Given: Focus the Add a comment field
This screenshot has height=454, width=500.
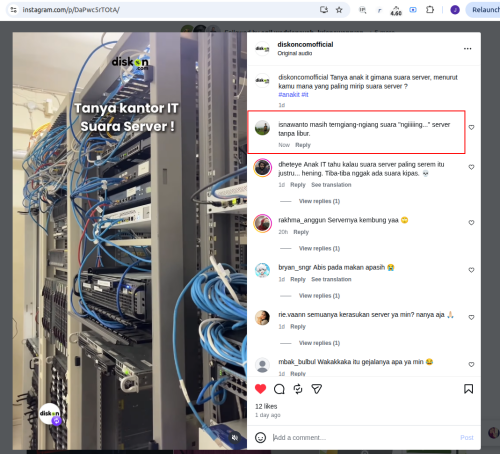Looking at the screenshot, I should 363,438.
